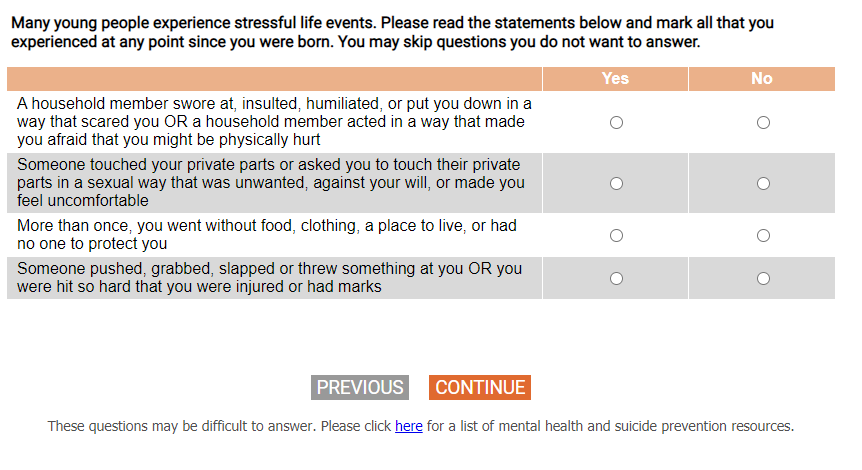
Task: Click the 'questions may be difficult' footer text
Action: pyautogui.click(x=220, y=427)
